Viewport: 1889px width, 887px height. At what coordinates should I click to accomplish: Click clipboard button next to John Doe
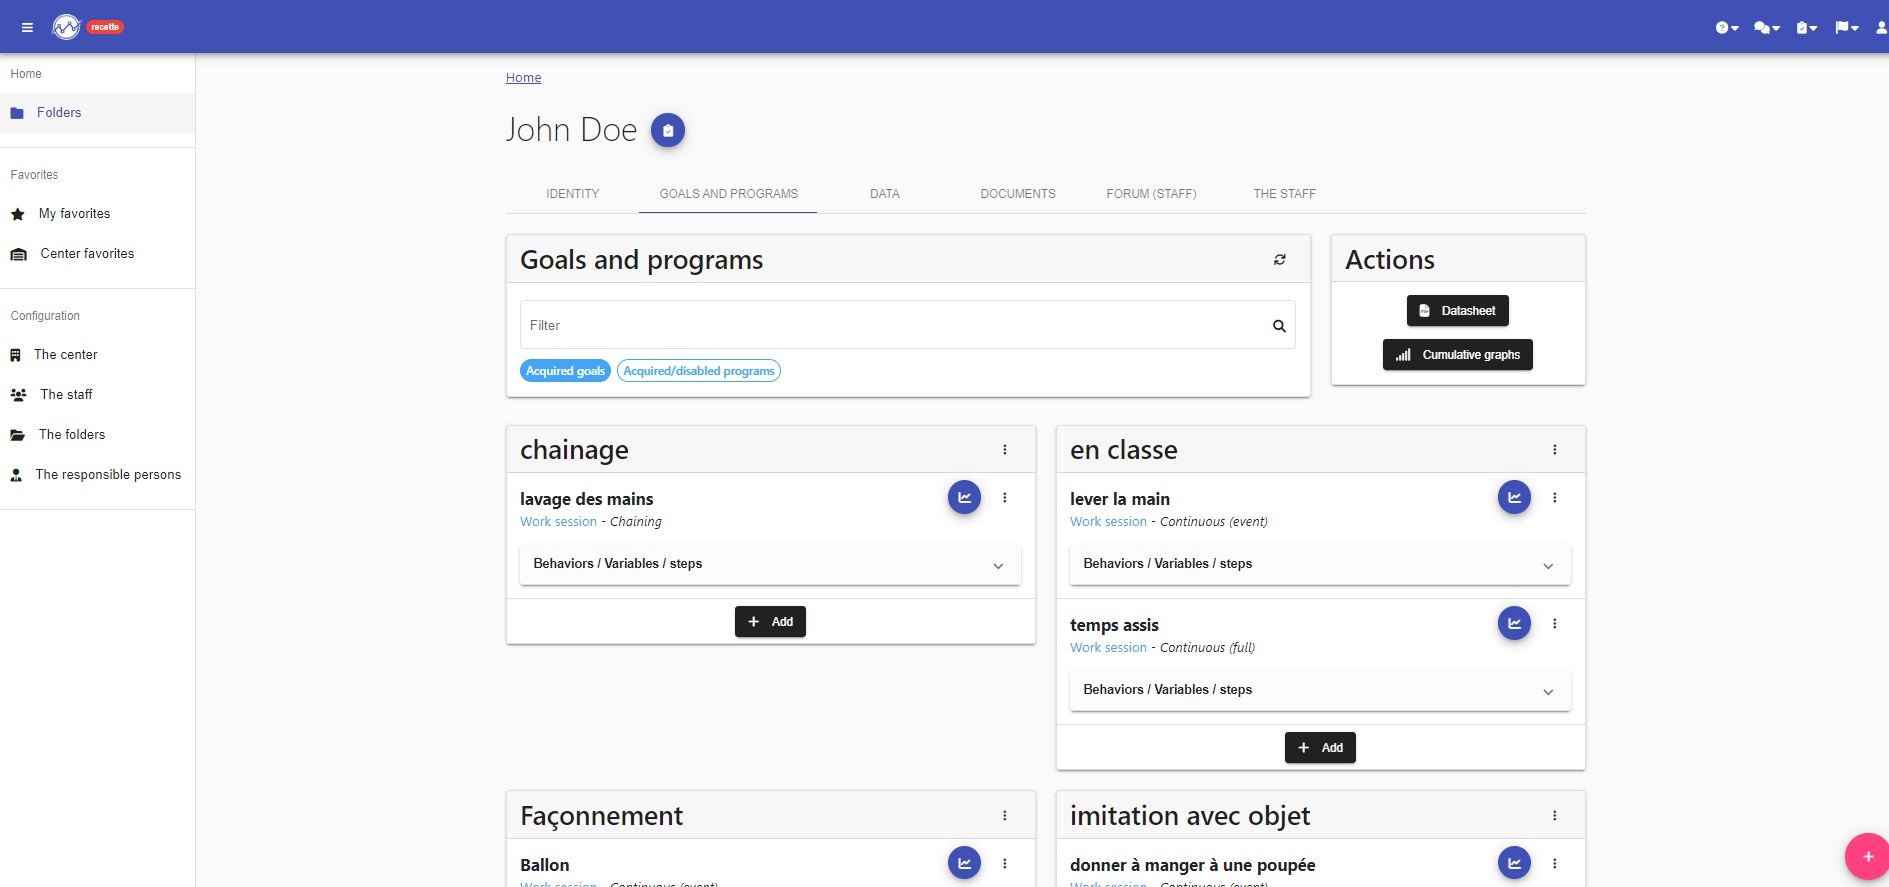point(668,130)
